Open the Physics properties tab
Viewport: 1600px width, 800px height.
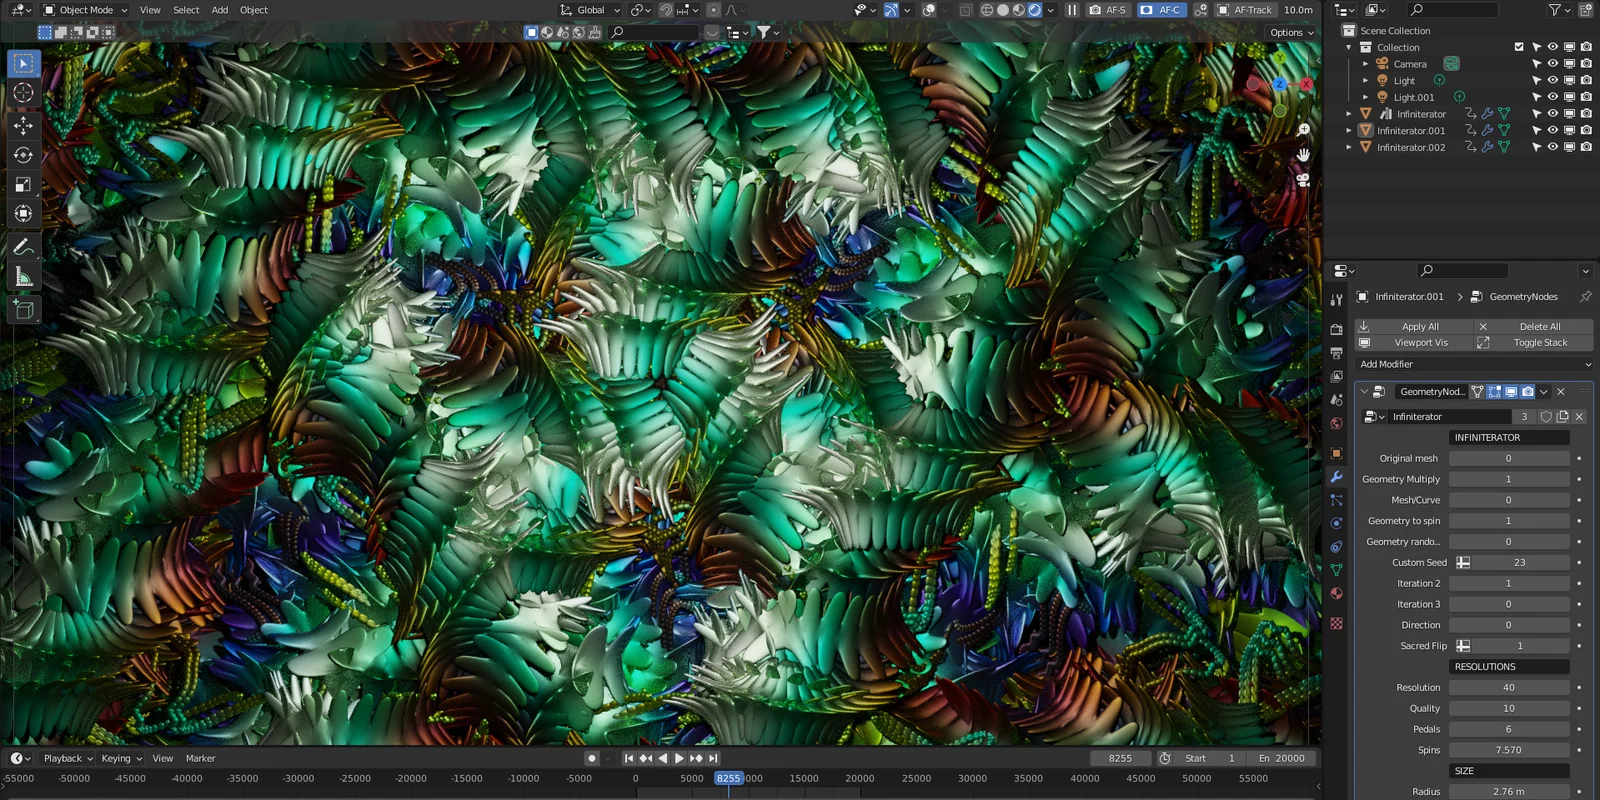[x=1336, y=523]
